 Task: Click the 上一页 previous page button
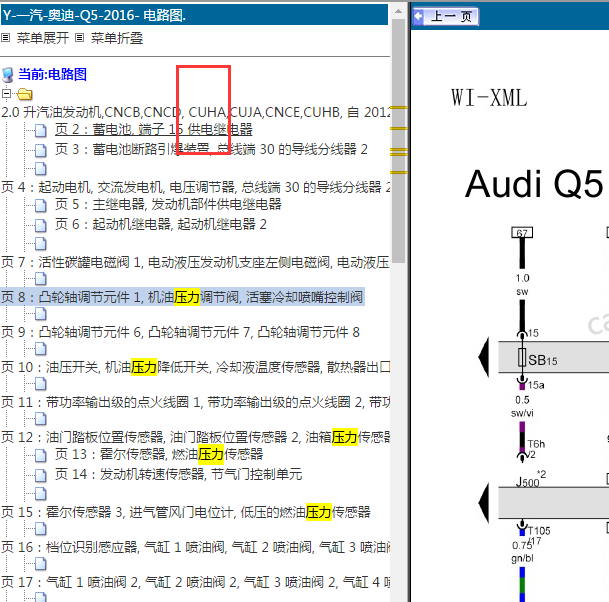[445, 16]
